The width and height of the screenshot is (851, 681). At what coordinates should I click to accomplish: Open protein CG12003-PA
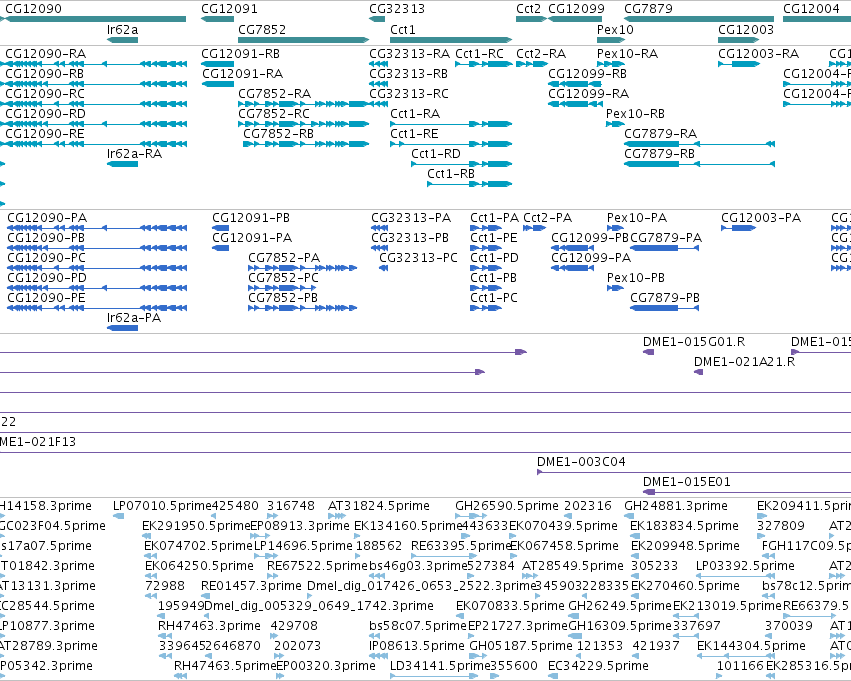[x=761, y=218]
